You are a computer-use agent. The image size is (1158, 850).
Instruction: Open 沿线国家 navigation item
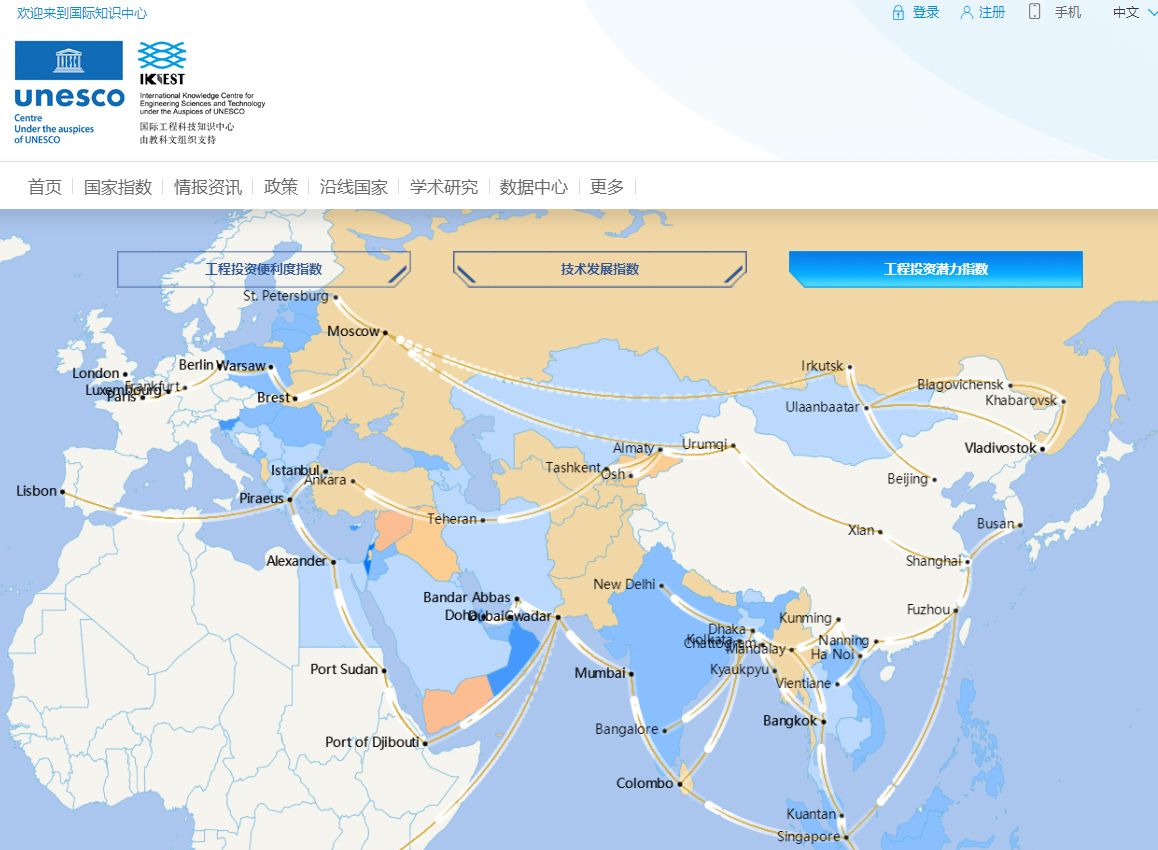pyautogui.click(x=354, y=187)
